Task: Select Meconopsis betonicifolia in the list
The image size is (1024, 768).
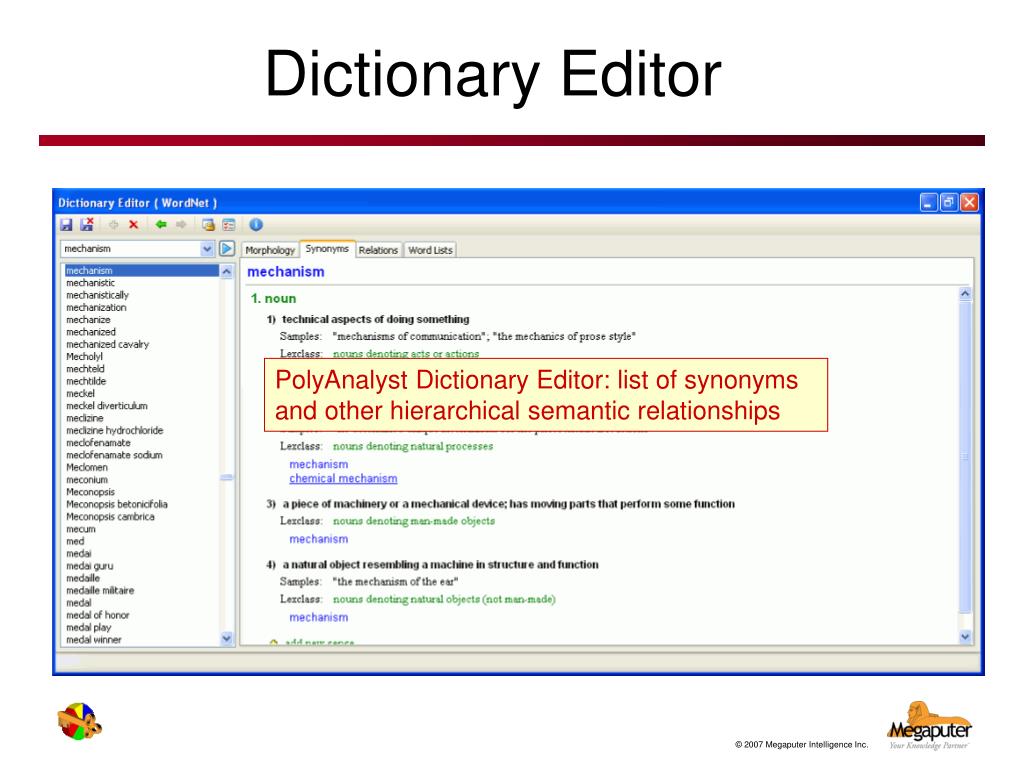Action: tap(116, 504)
